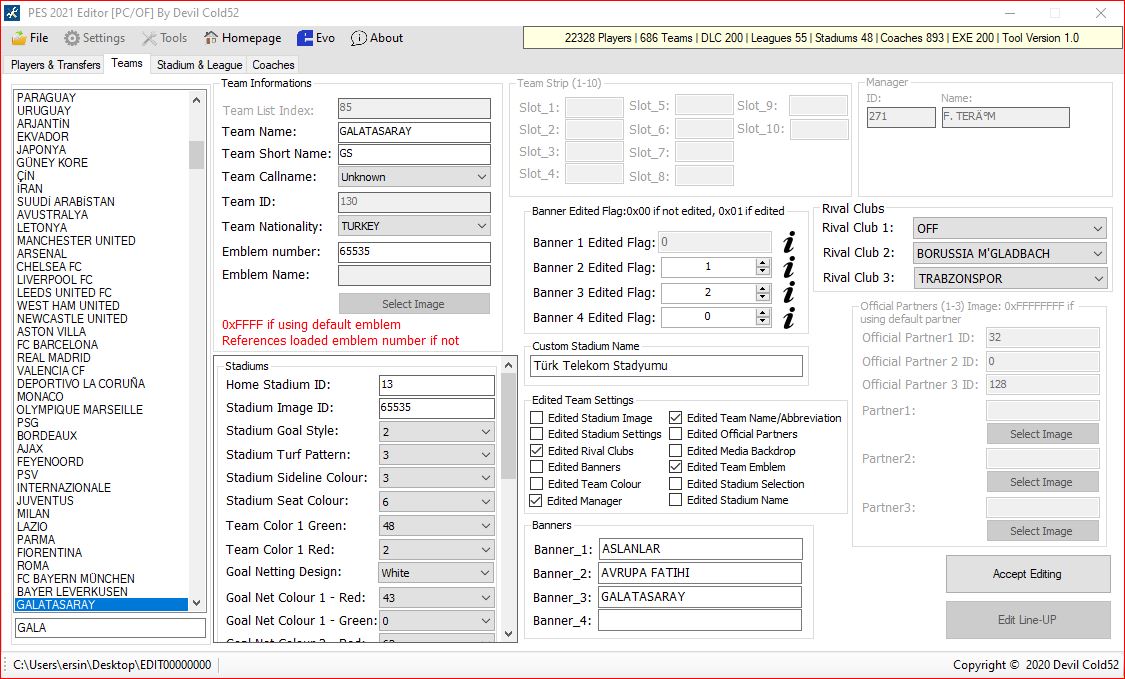1125x679 pixels.
Task: Click the info icon beside Banner 4 Edited Flag
Action: [x=789, y=318]
